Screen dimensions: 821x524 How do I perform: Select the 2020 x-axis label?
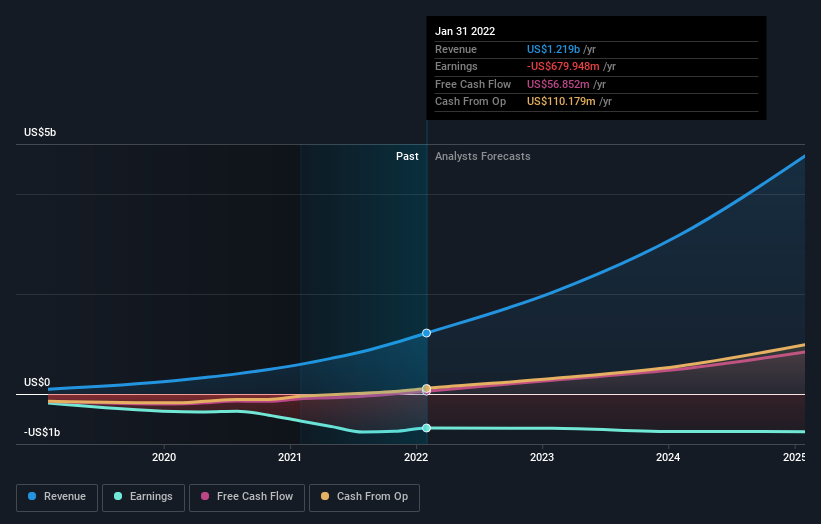click(x=164, y=457)
